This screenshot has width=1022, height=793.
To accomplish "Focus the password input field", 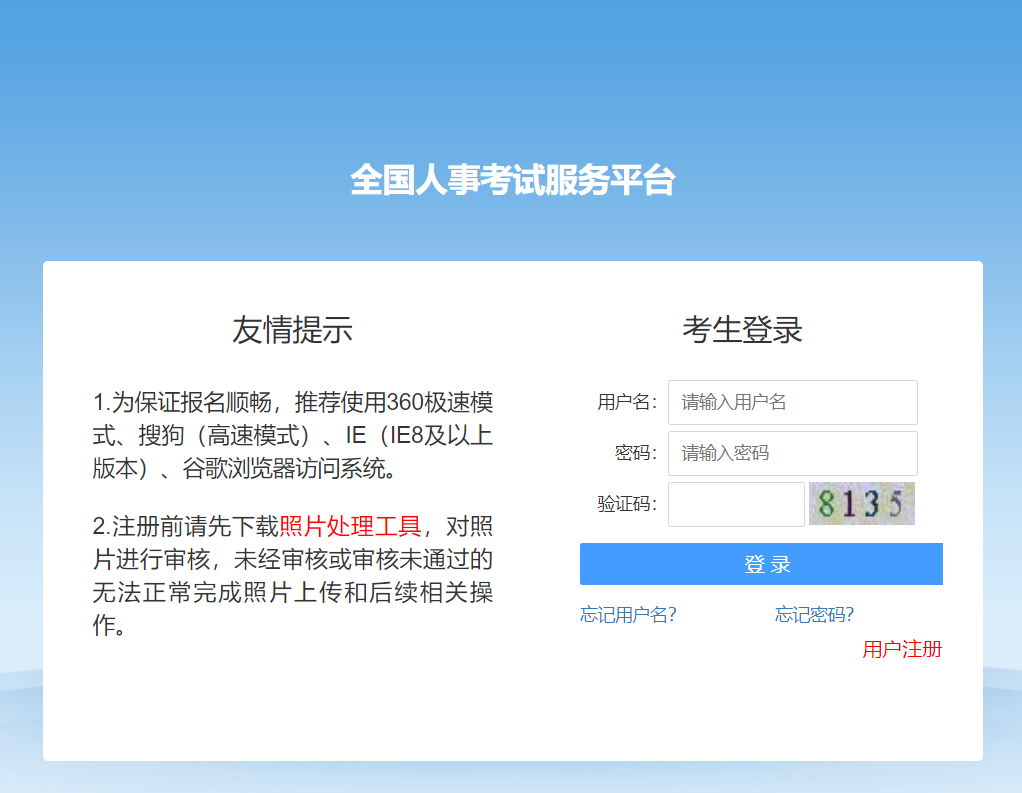I will tap(793, 453).
